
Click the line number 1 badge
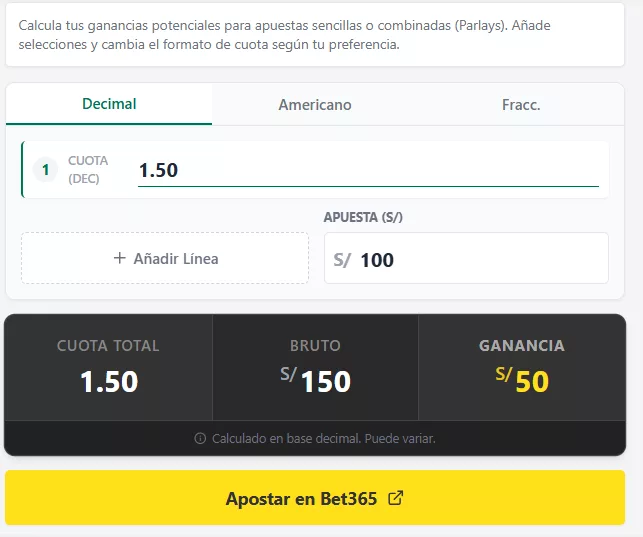pos(45,170)
